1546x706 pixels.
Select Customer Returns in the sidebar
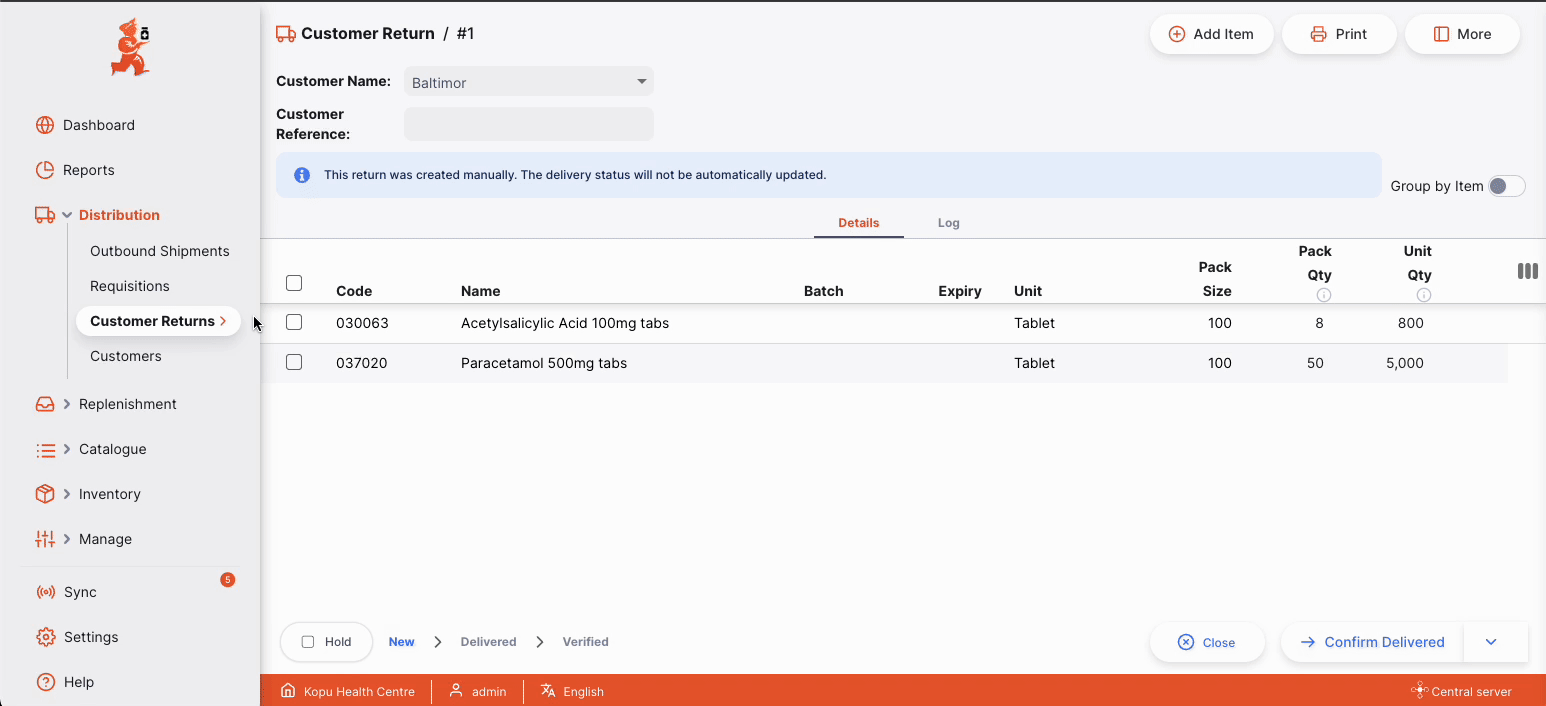(158, 321)
